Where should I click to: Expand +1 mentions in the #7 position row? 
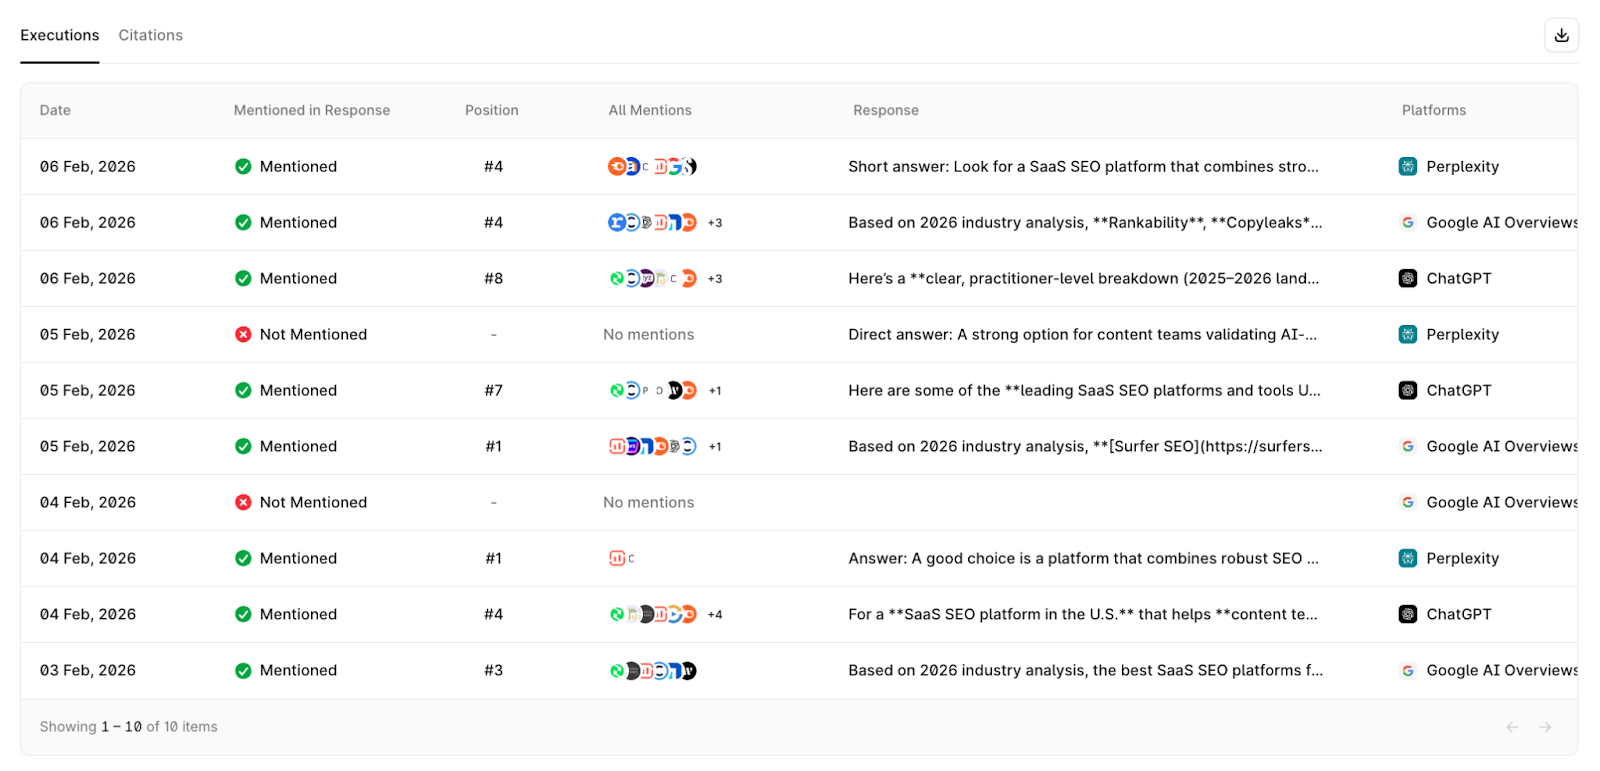[715, 391]
